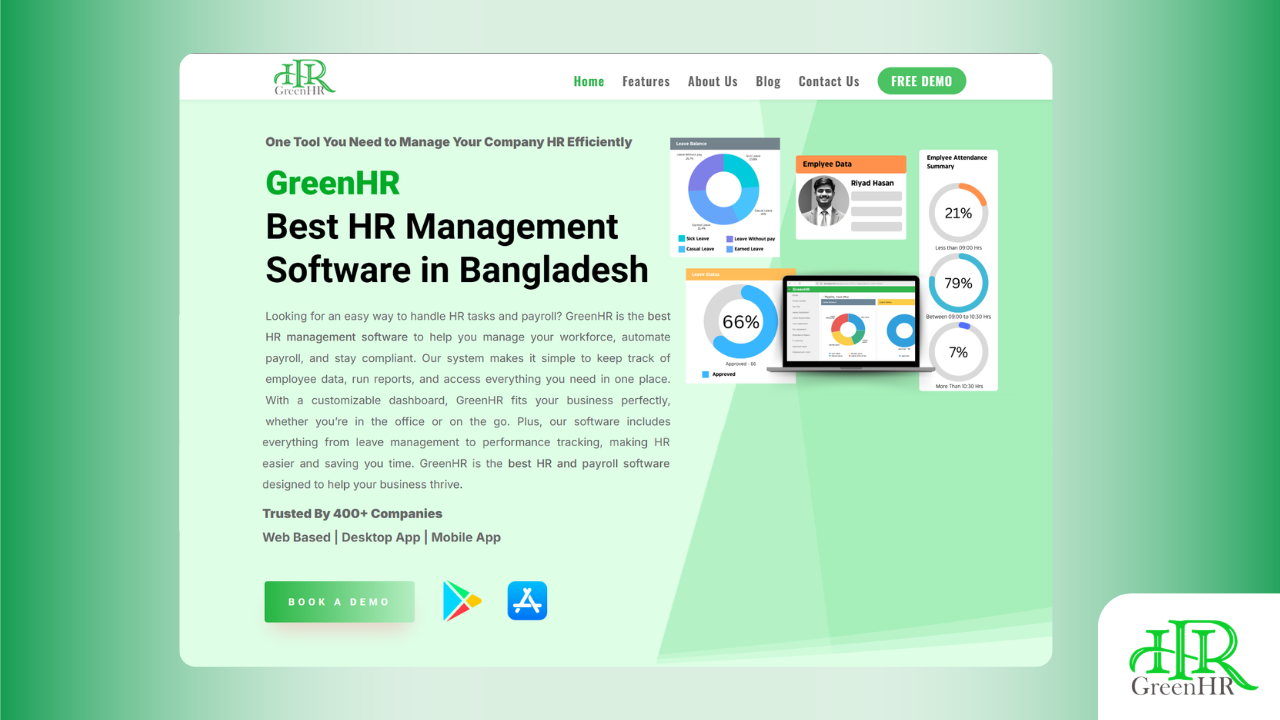Go to Contact Us

pos(828,81)
